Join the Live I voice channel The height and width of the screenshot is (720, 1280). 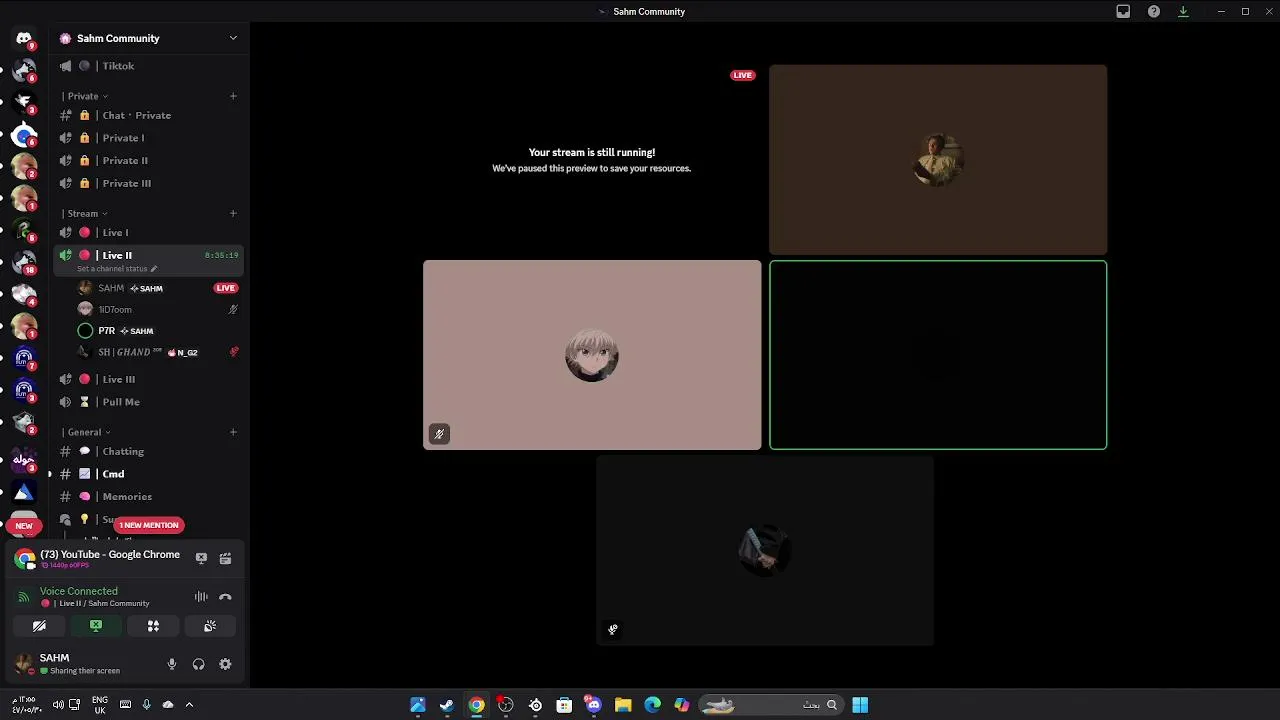coord(149,232)
